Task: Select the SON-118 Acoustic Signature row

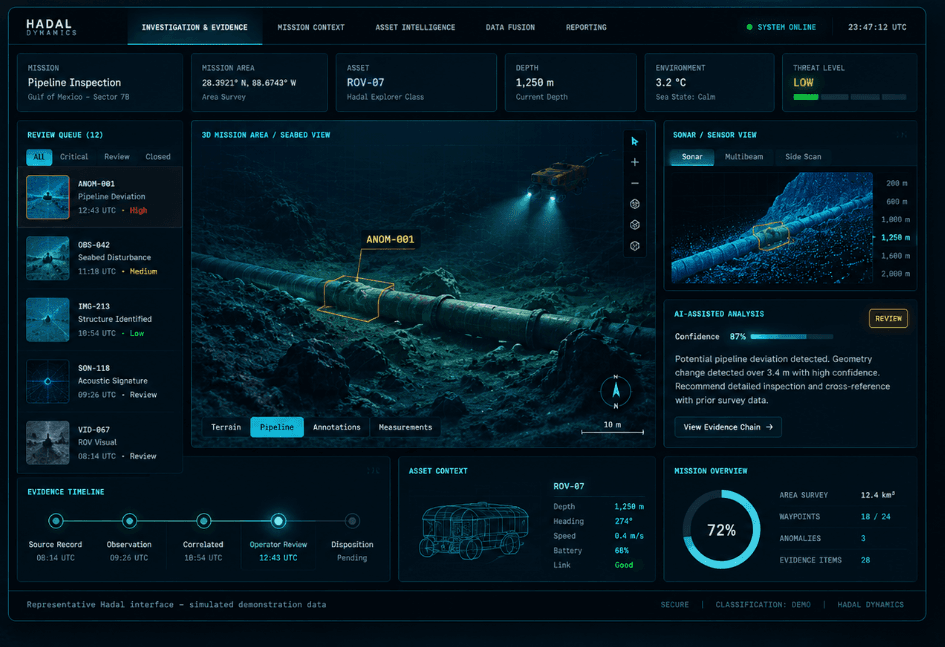Action: (x=100, y=381)
